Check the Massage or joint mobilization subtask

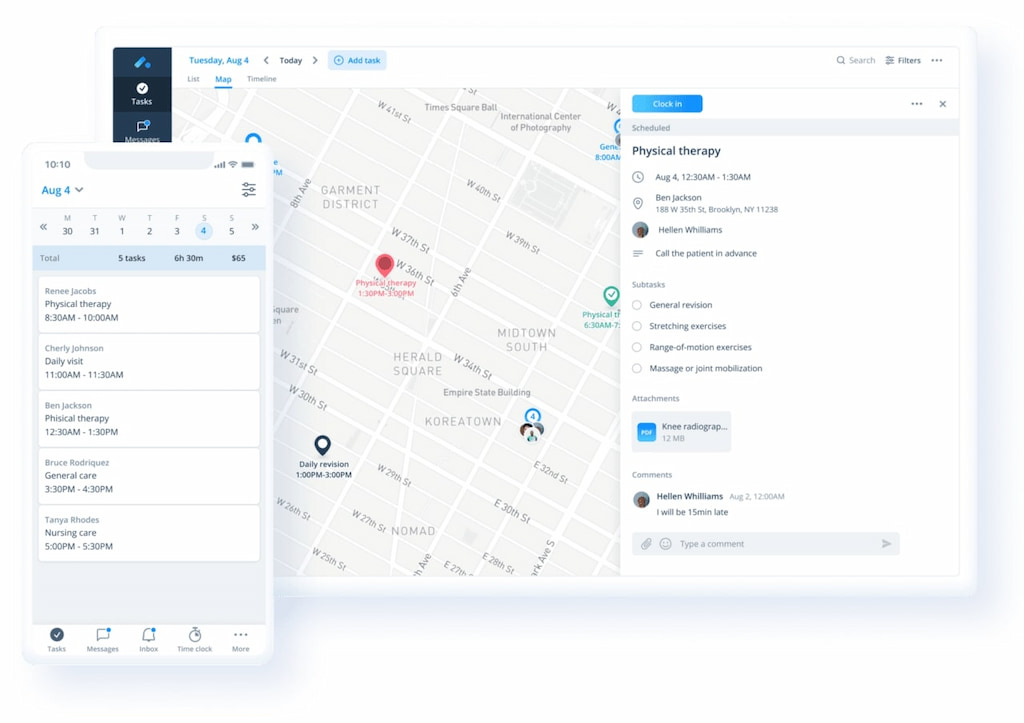pos(636,368)
